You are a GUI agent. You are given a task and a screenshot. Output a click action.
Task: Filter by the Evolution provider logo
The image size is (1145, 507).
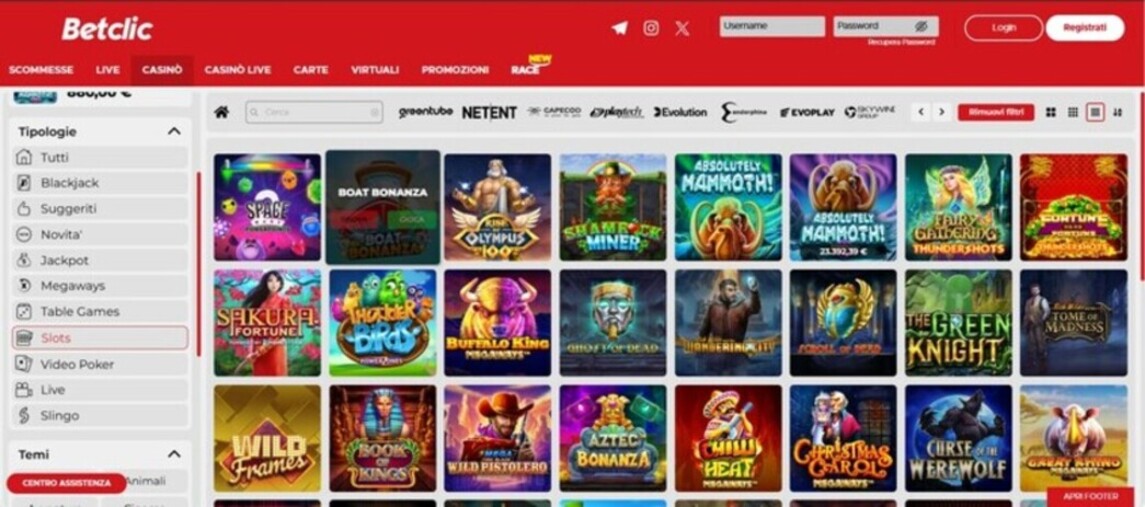coord(680,113)
